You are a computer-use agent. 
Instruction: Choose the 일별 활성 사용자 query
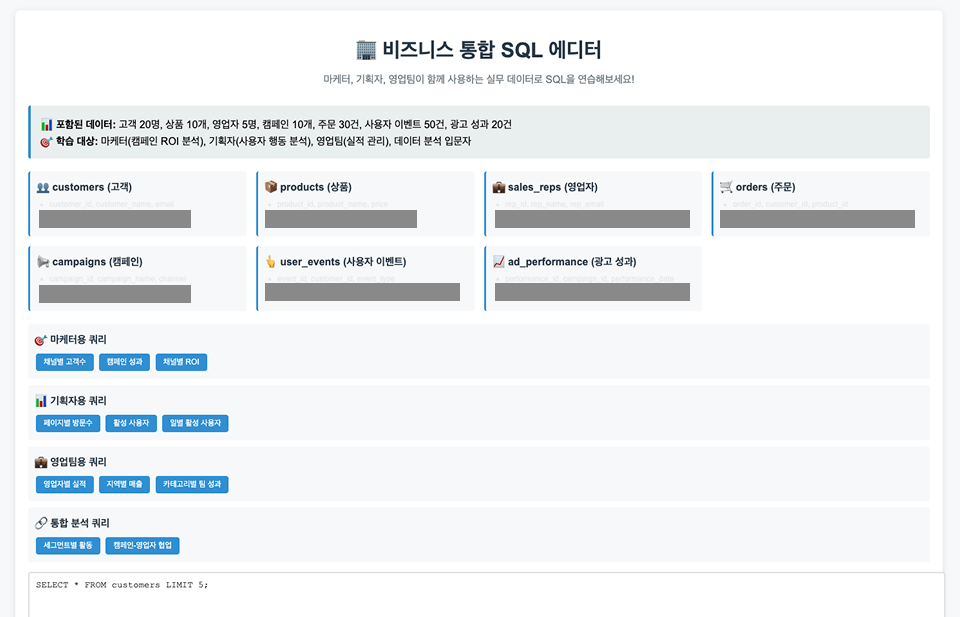pyautogui.click(x=195, y=423)
